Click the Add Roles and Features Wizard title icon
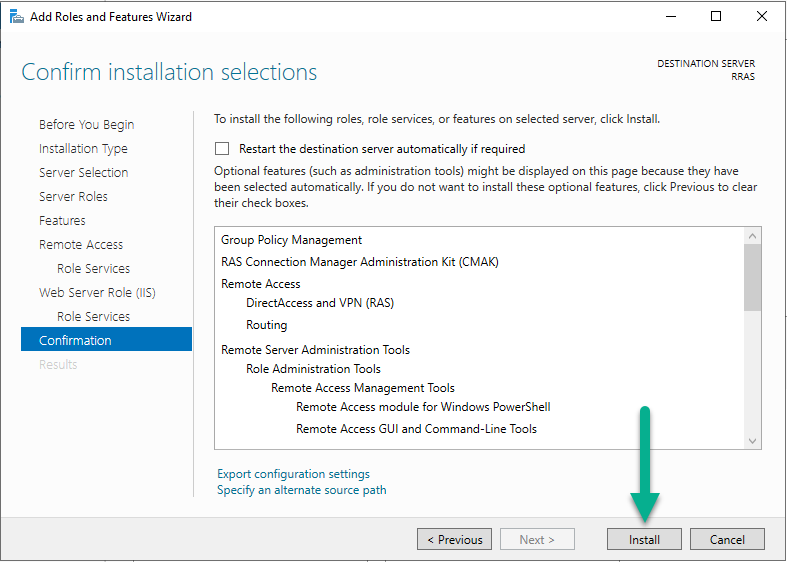The height and width of the screenshot is (562, 787). [17, 17]
